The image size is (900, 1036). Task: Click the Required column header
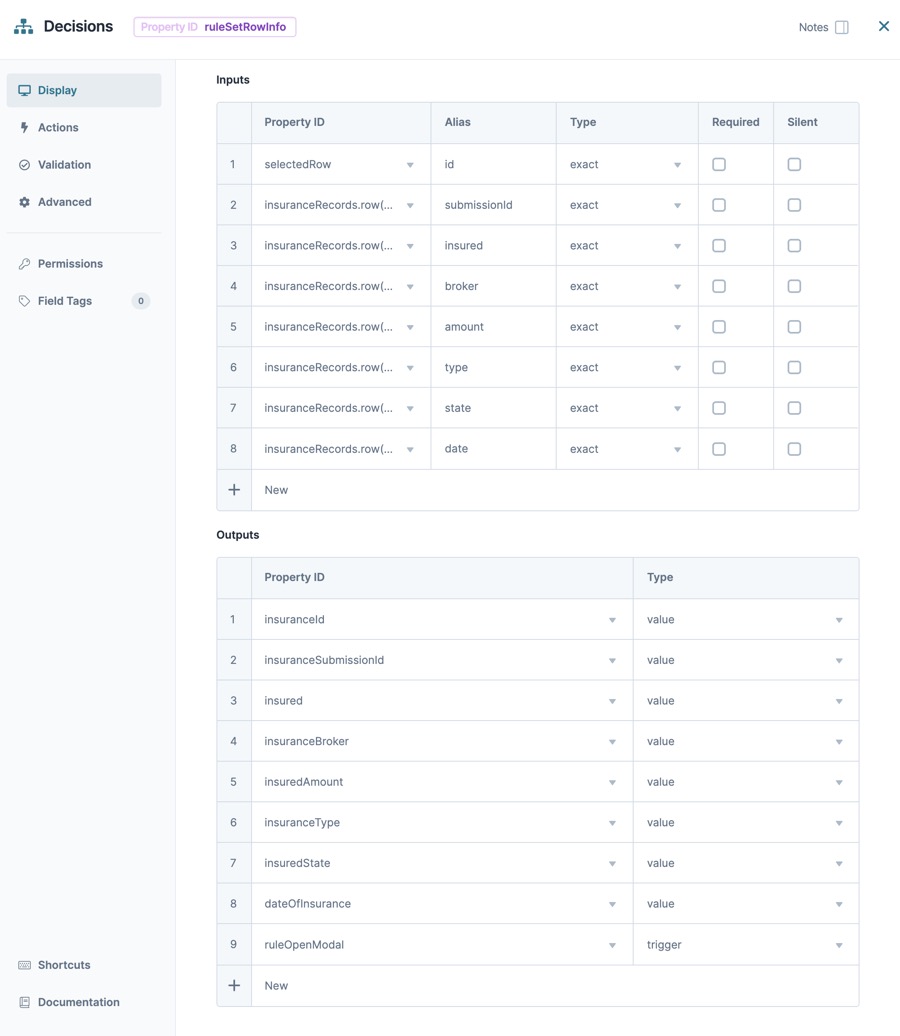pyautogui.click(x=735, y=122)
